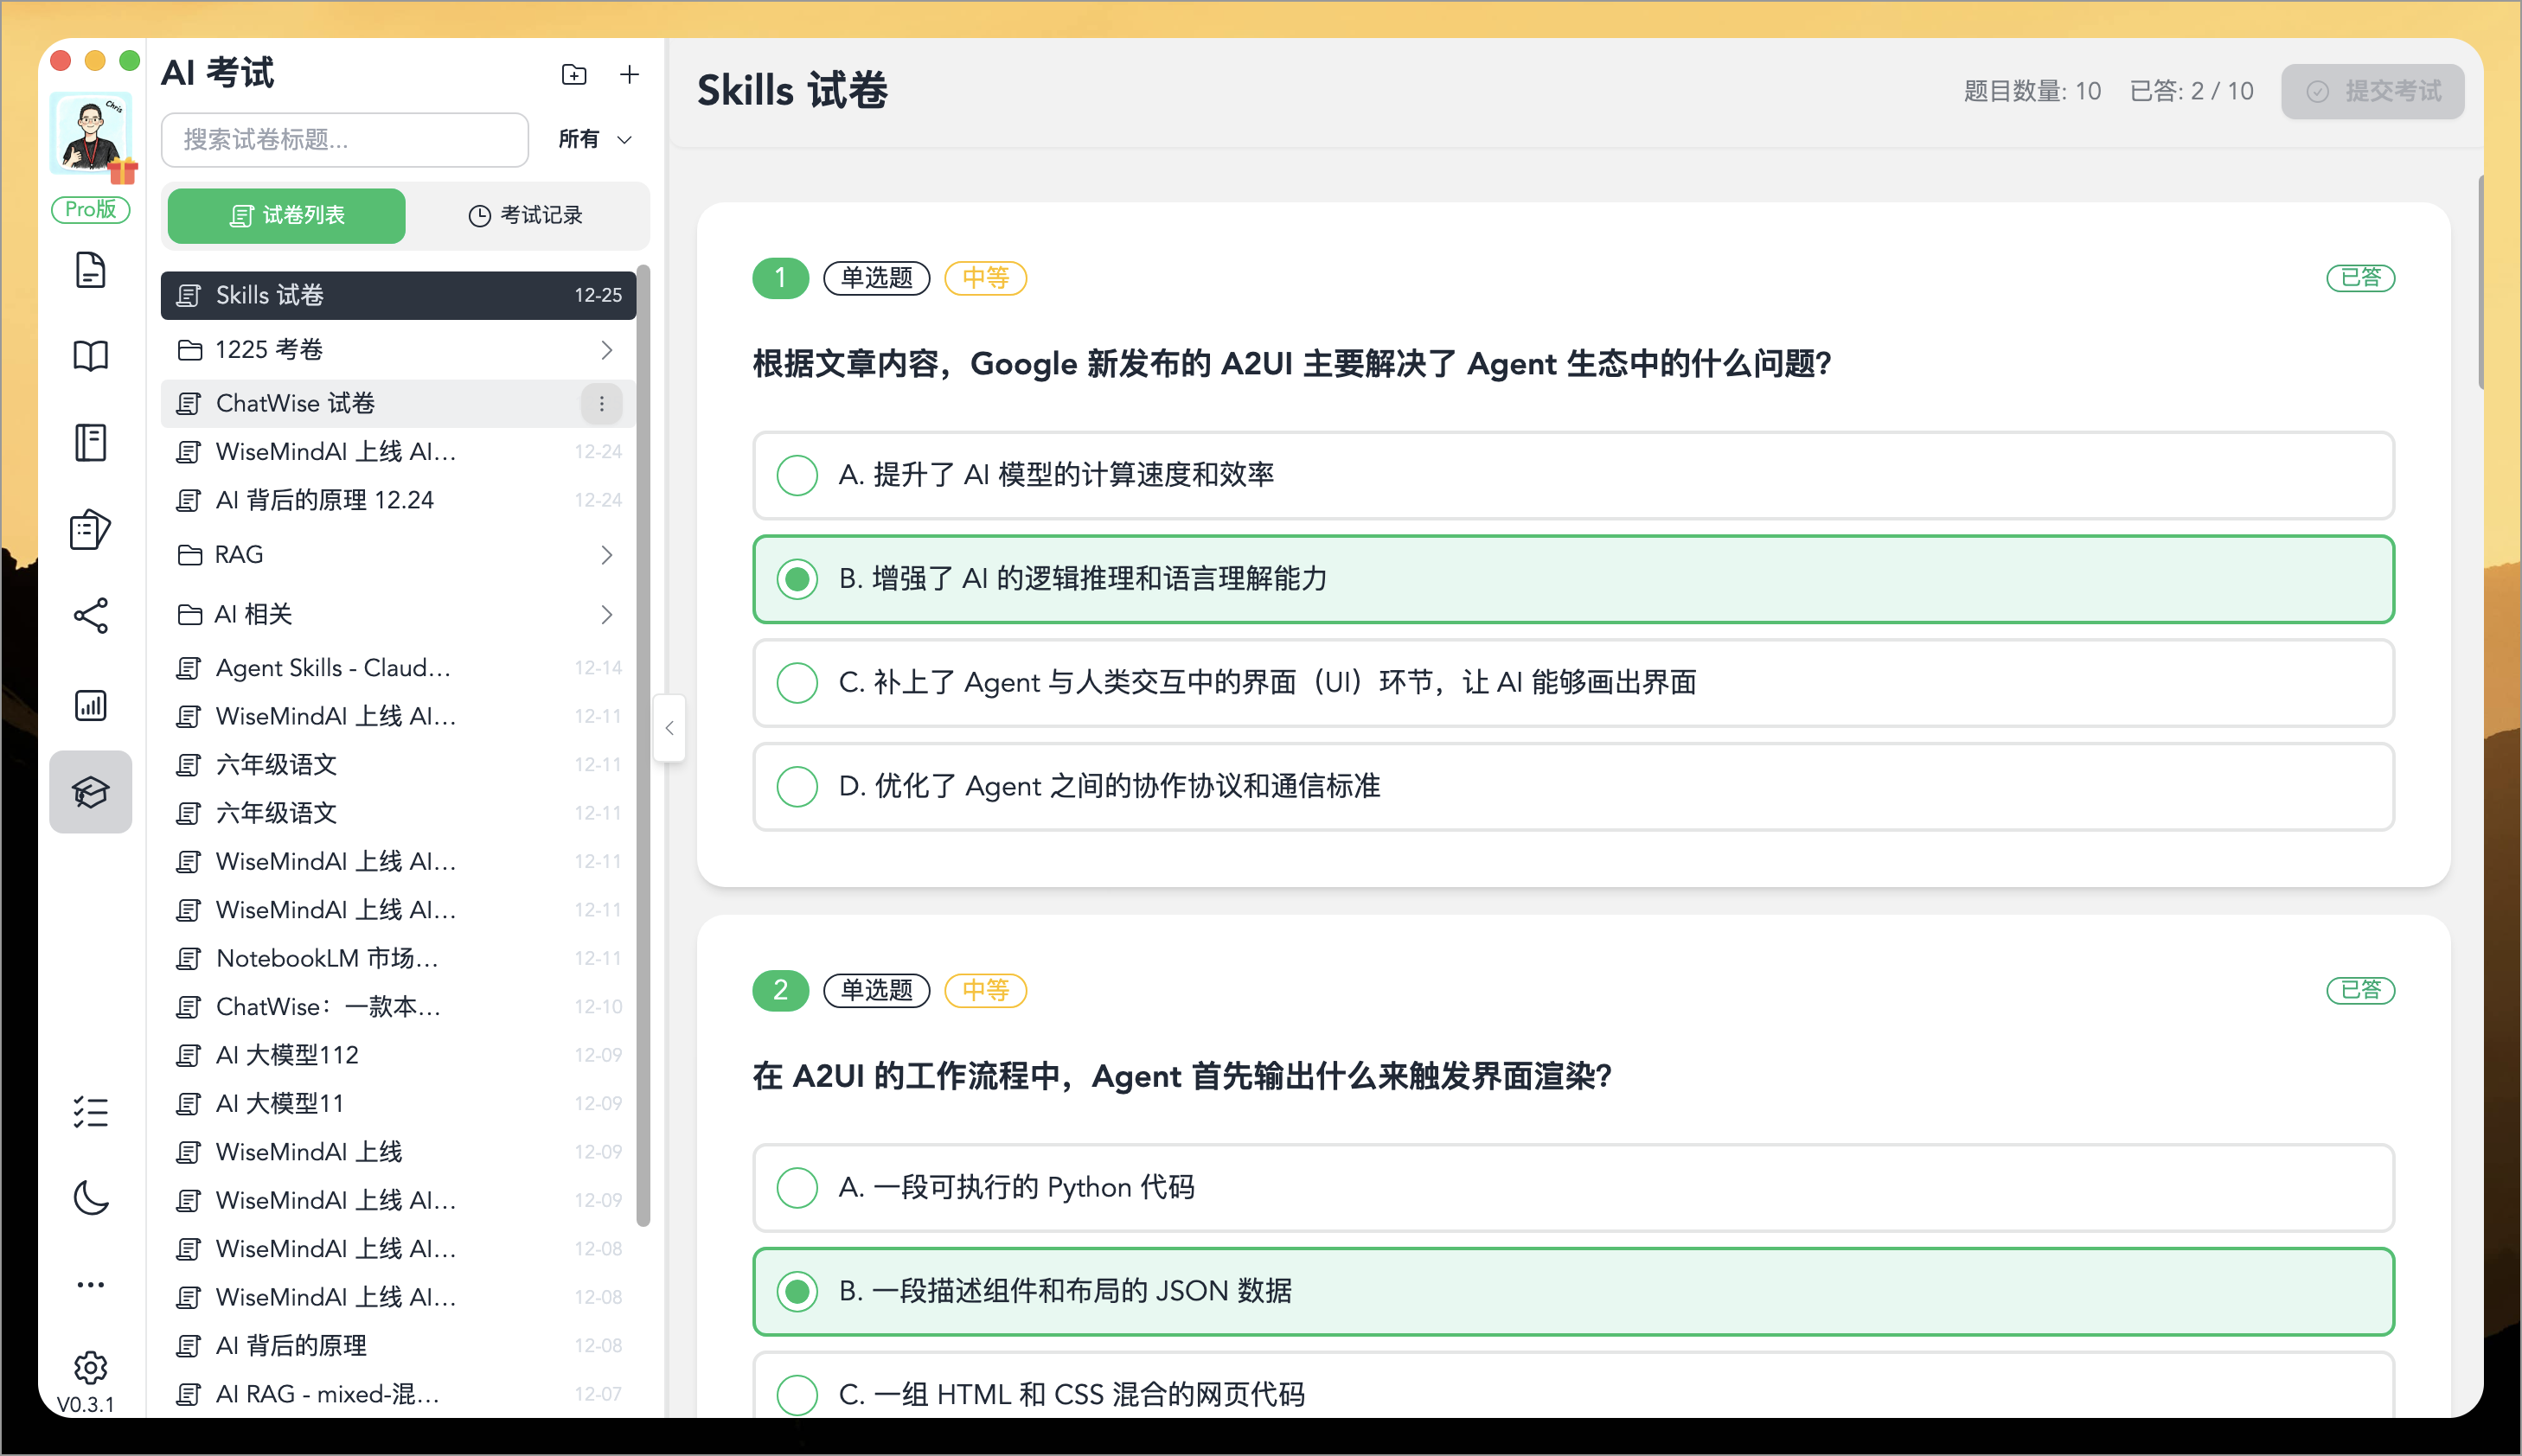Open settings gear icon
2522x1456 pixels.
click(x=91, y=1367)
